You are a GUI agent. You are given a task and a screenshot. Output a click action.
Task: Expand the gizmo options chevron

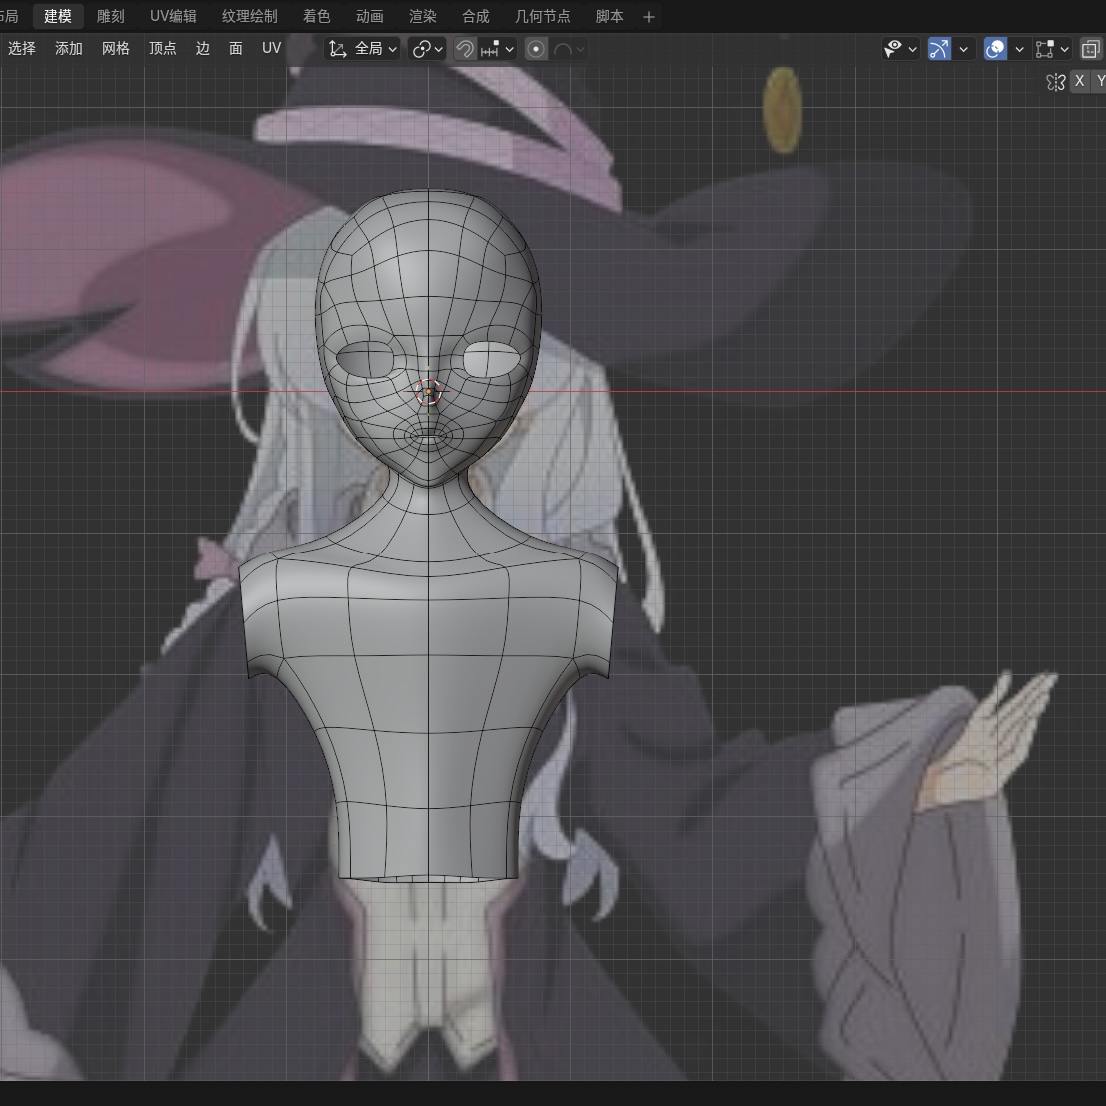click(964, 49)
